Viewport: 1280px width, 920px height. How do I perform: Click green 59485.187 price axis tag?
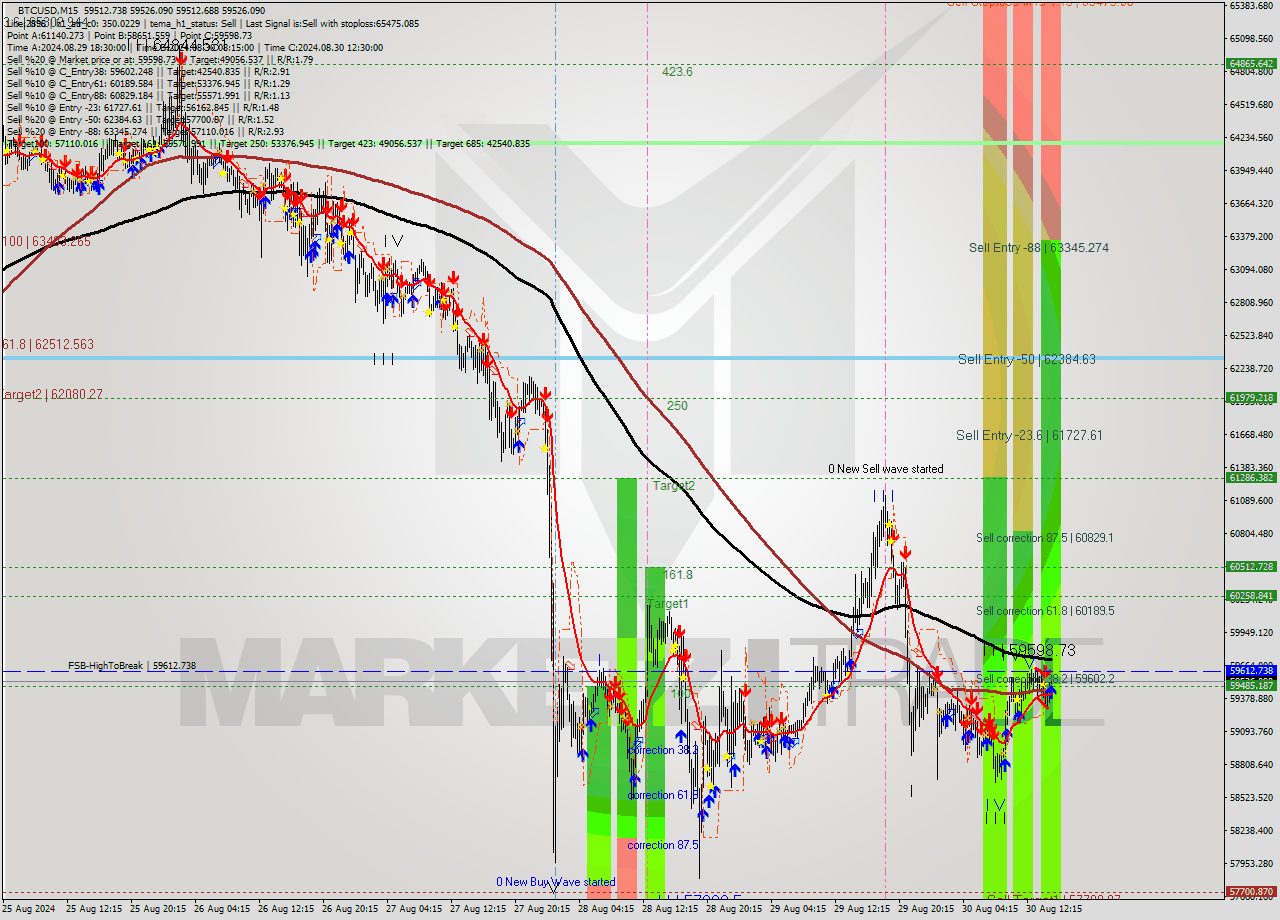click(x=1251, y=685)
